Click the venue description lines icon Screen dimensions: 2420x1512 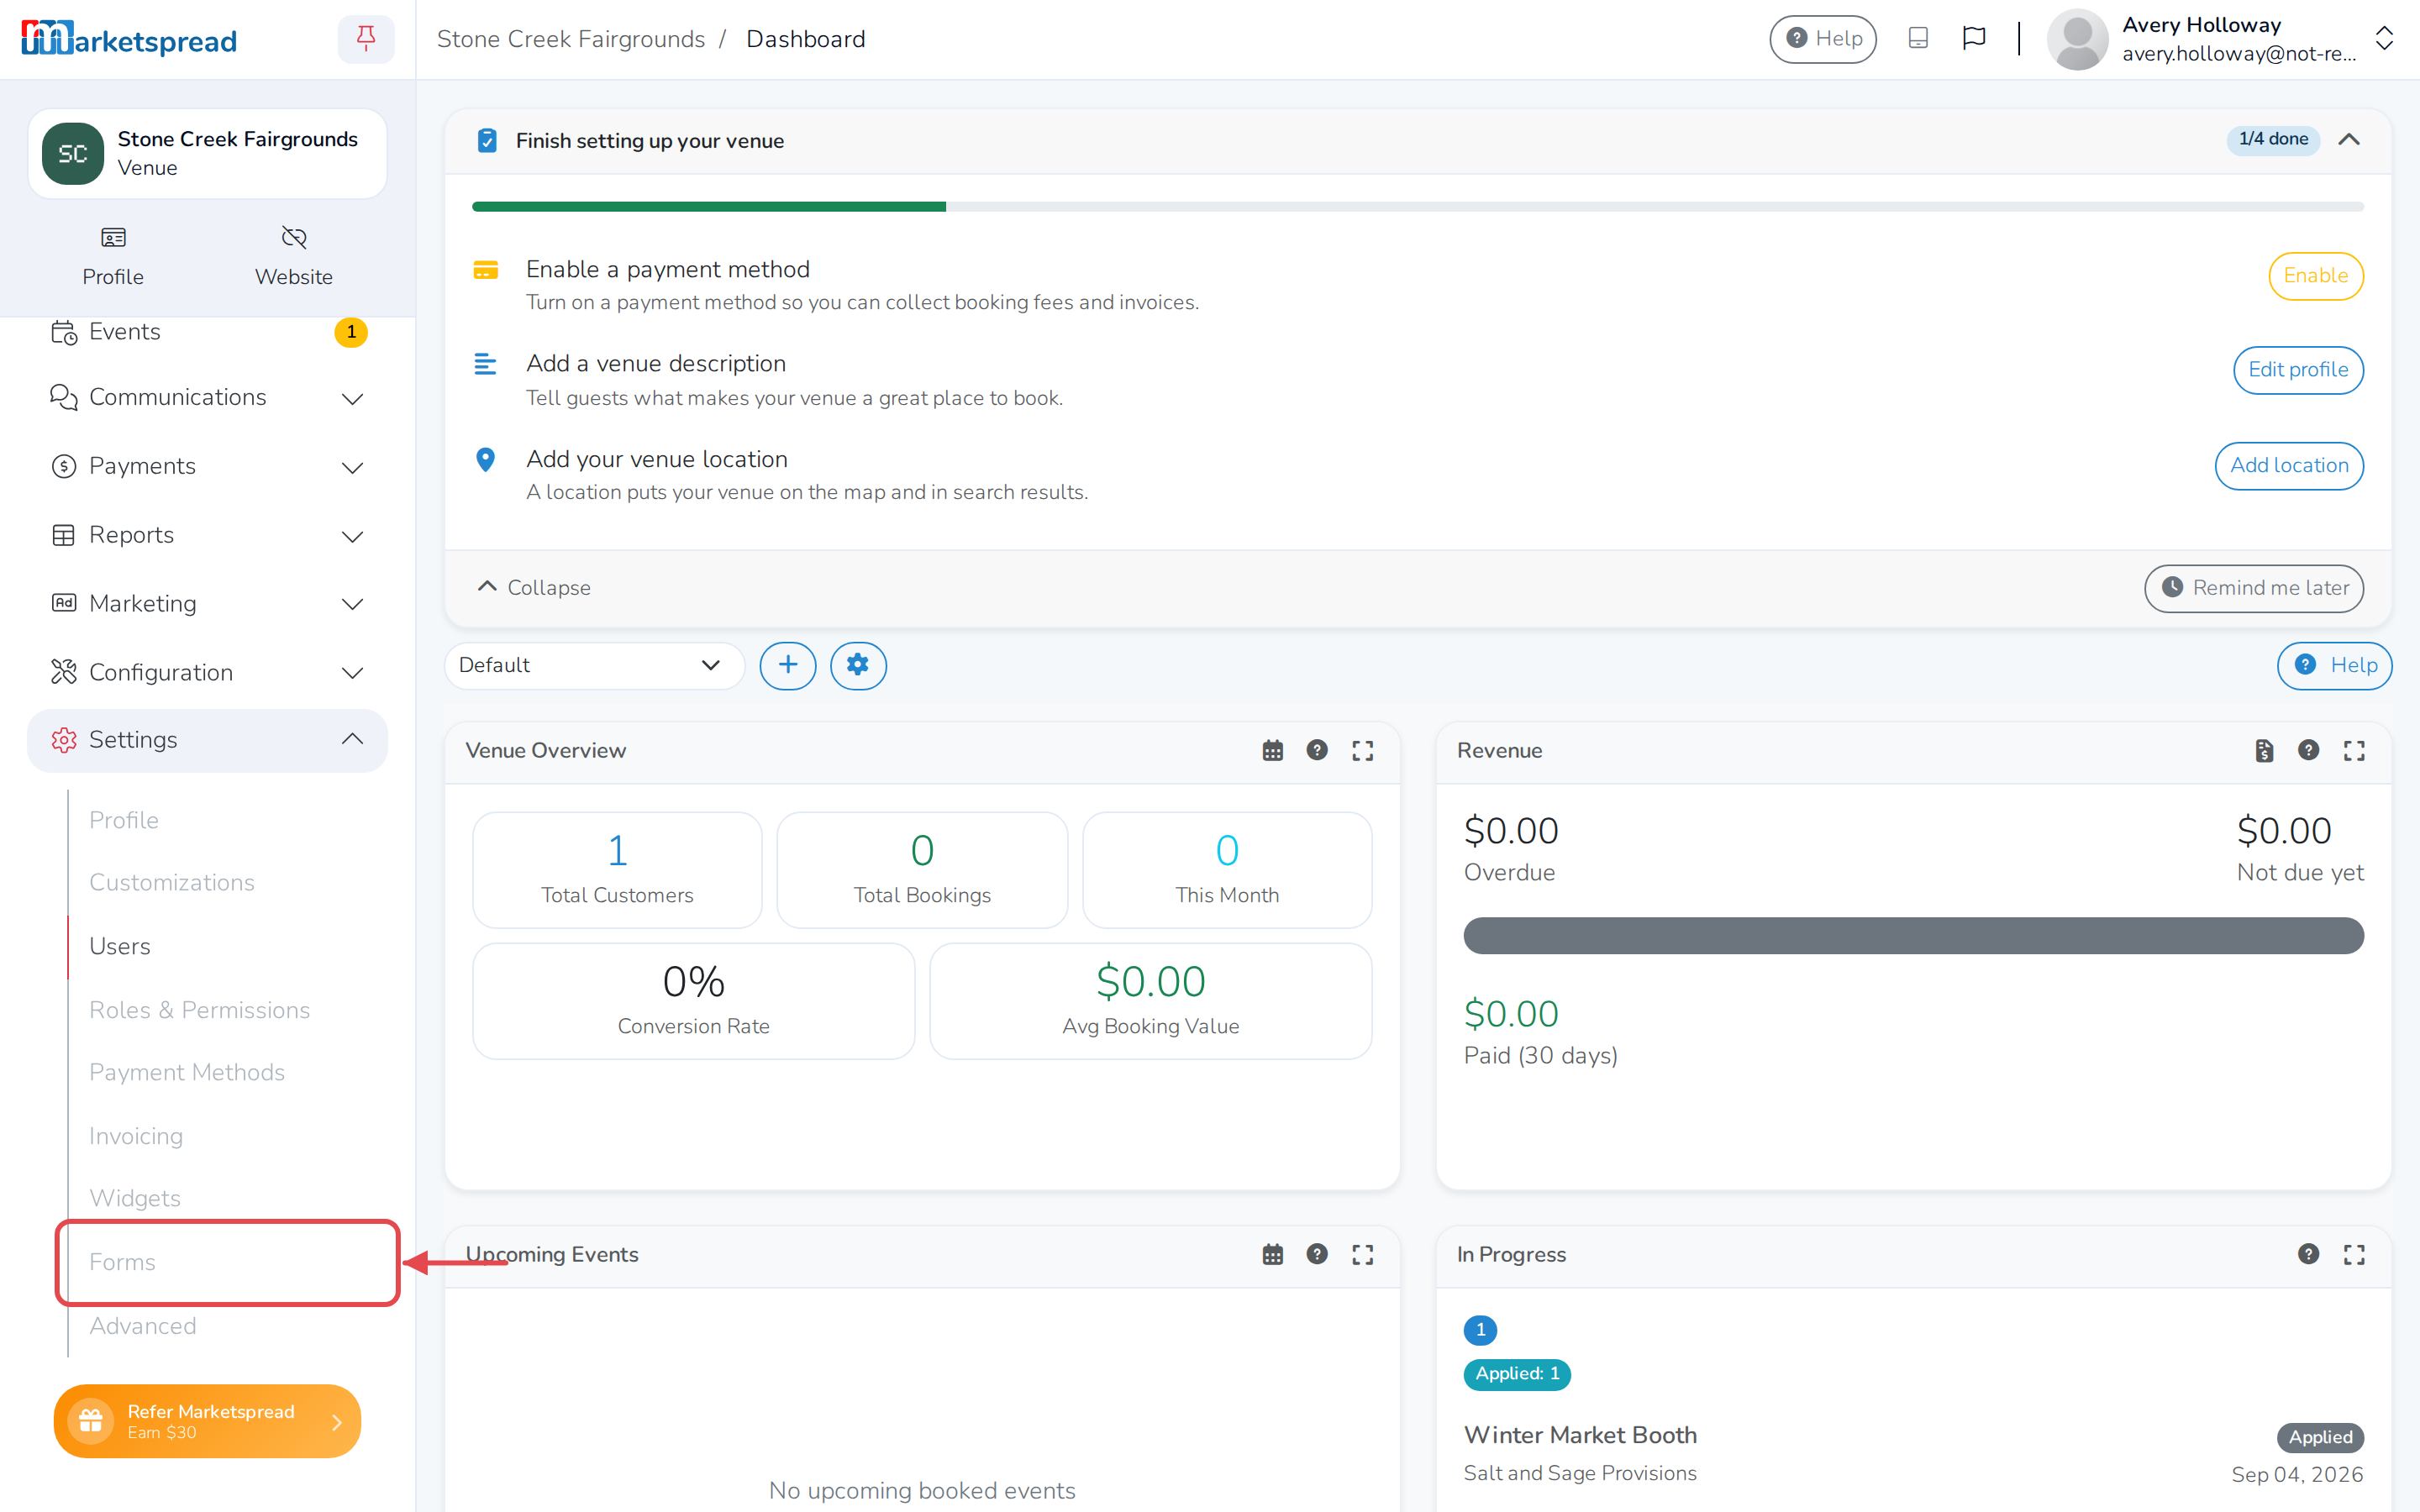485,364
